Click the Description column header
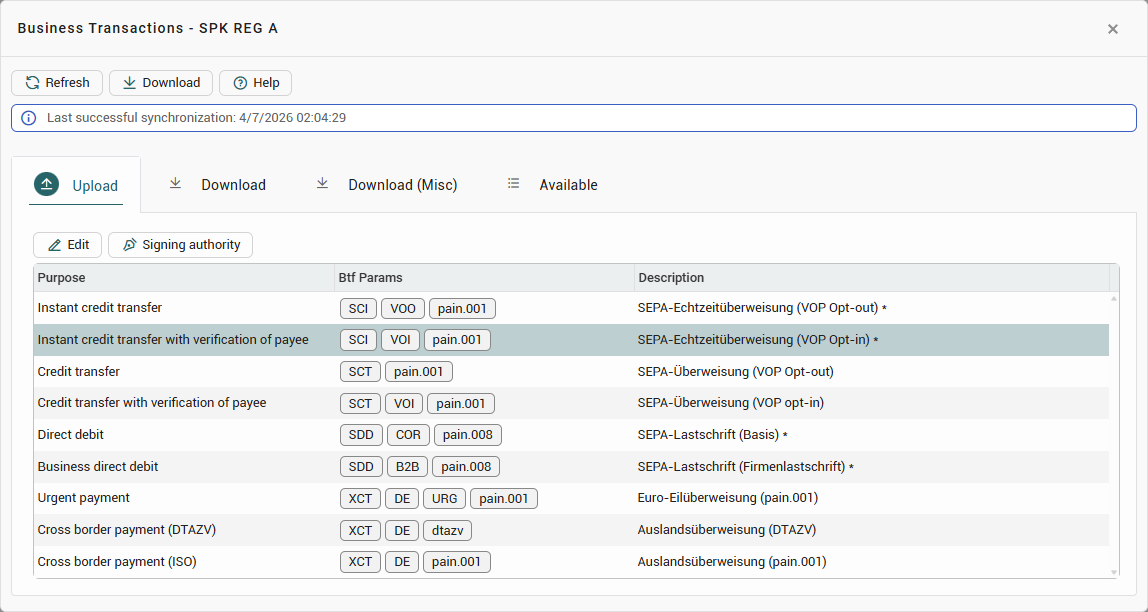The height and width of the screenshot is (612, 1148). pos(671,277)
